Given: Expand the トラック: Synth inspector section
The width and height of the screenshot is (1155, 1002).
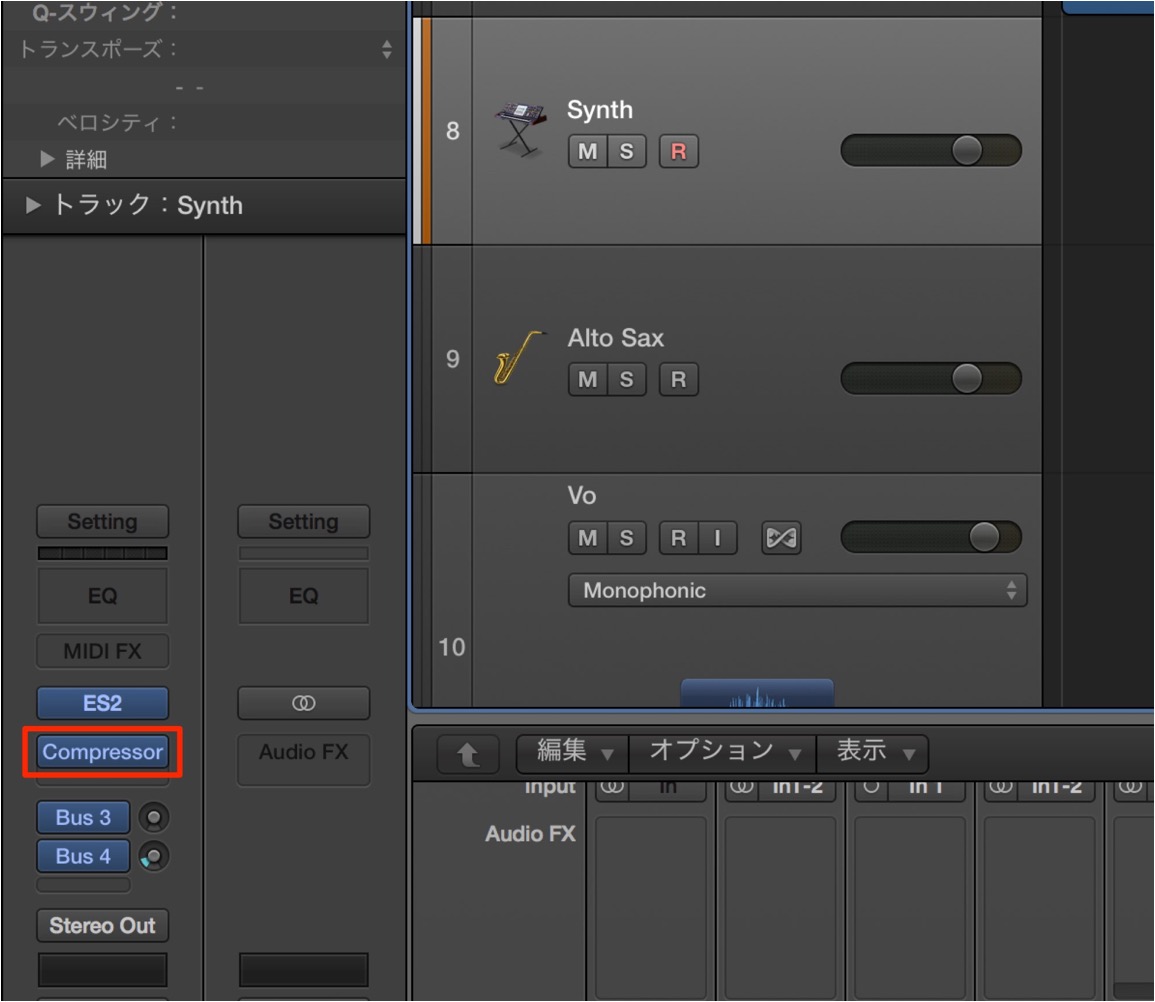Looking at the screenshot, I should [32, 205].
